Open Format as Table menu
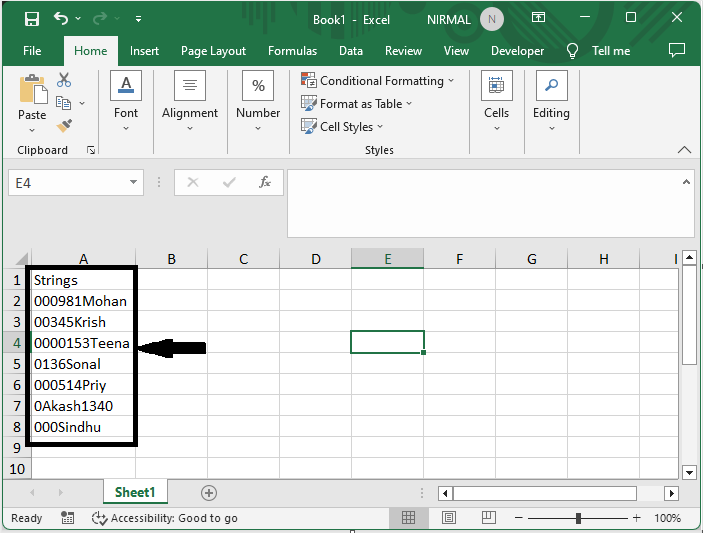 point(356,104)
